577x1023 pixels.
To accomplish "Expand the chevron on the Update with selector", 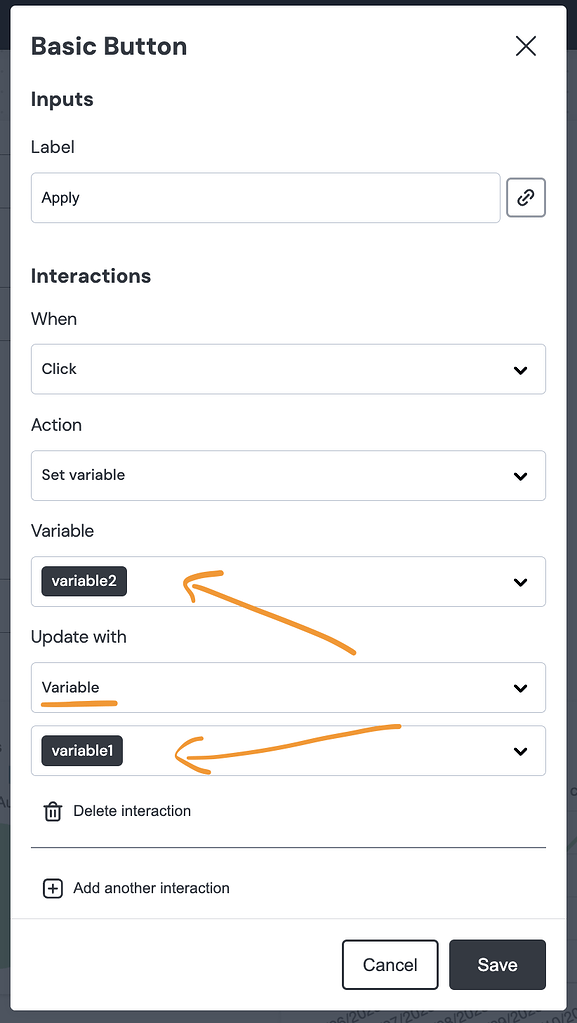I will pos(520,687).
